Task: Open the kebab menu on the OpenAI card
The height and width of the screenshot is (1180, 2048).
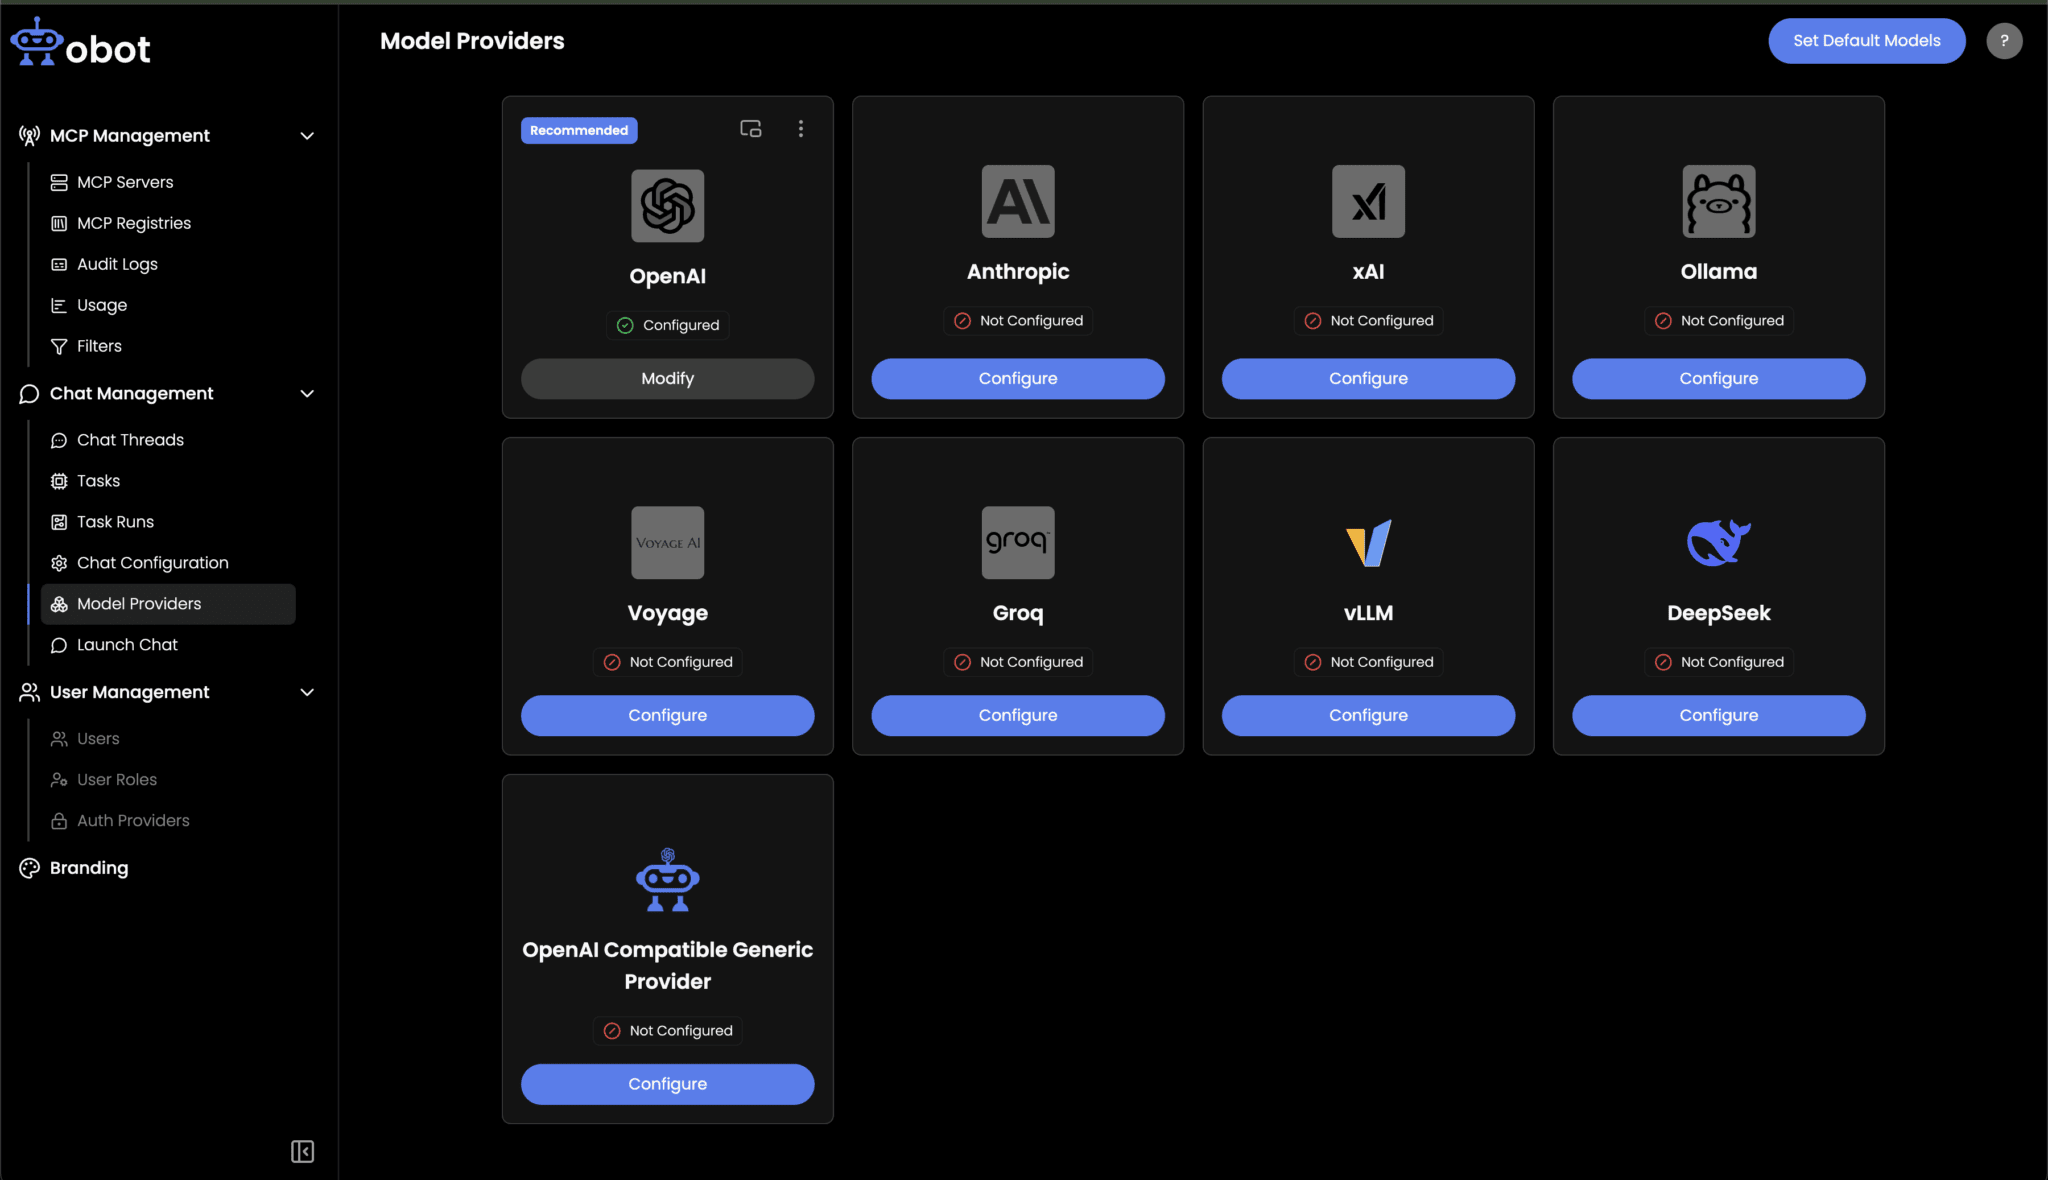Action: click(x=800, y=129)
